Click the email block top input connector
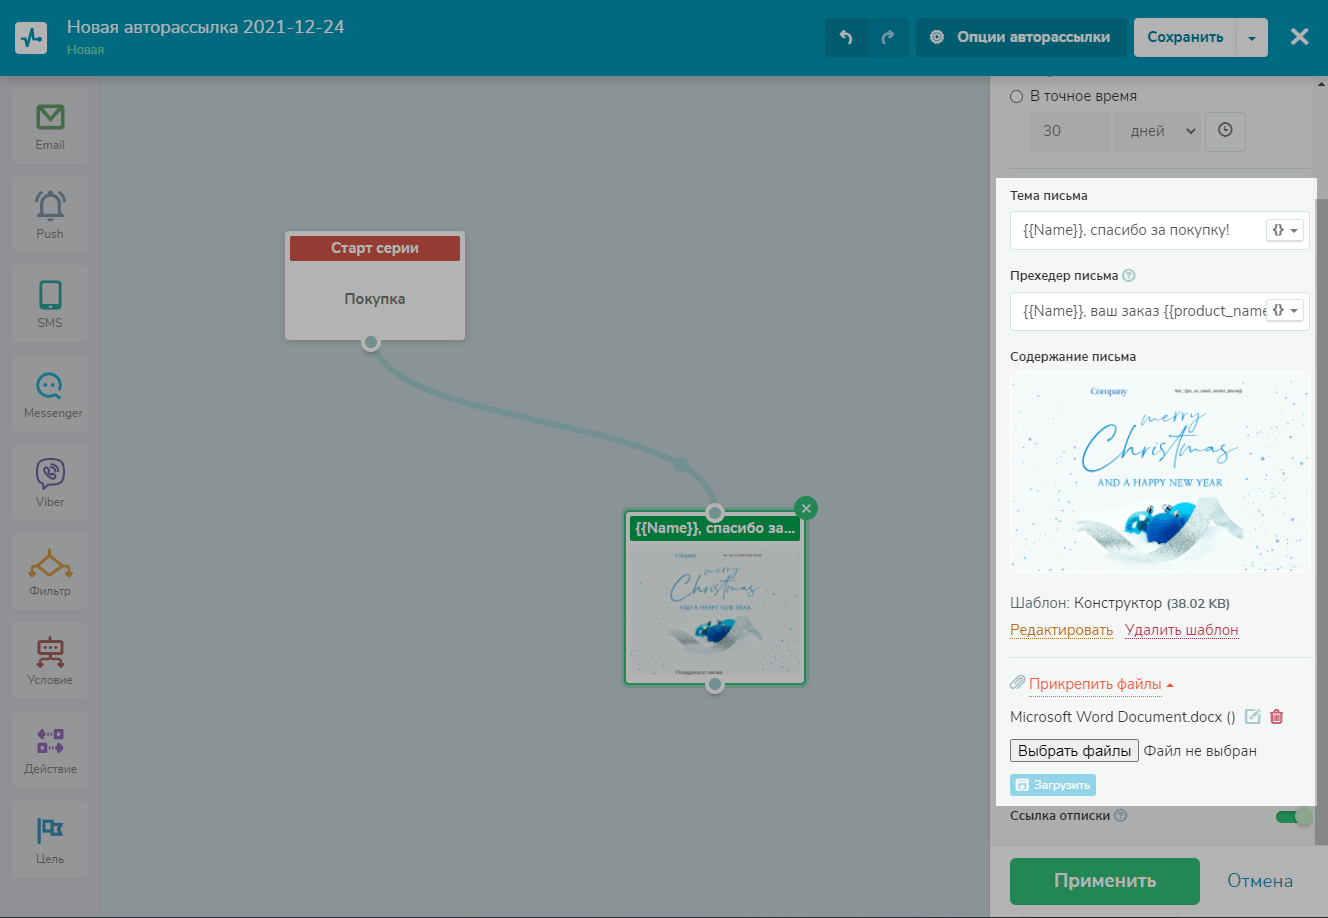 [714, 513]
